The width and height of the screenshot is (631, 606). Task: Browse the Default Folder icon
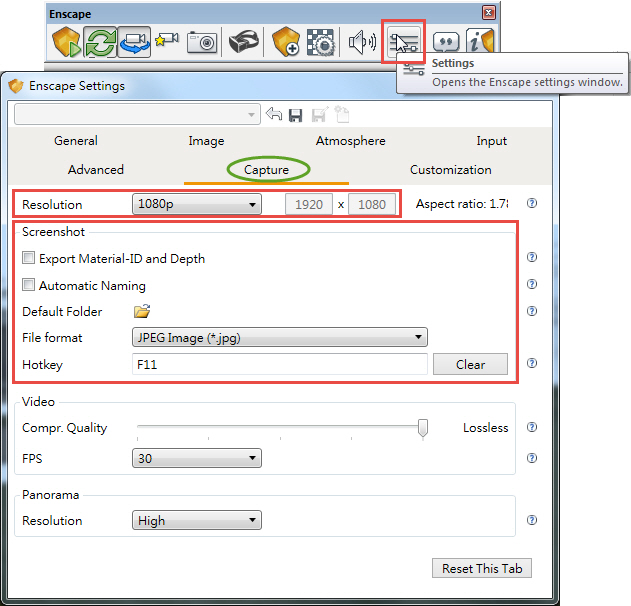[142, 311]
